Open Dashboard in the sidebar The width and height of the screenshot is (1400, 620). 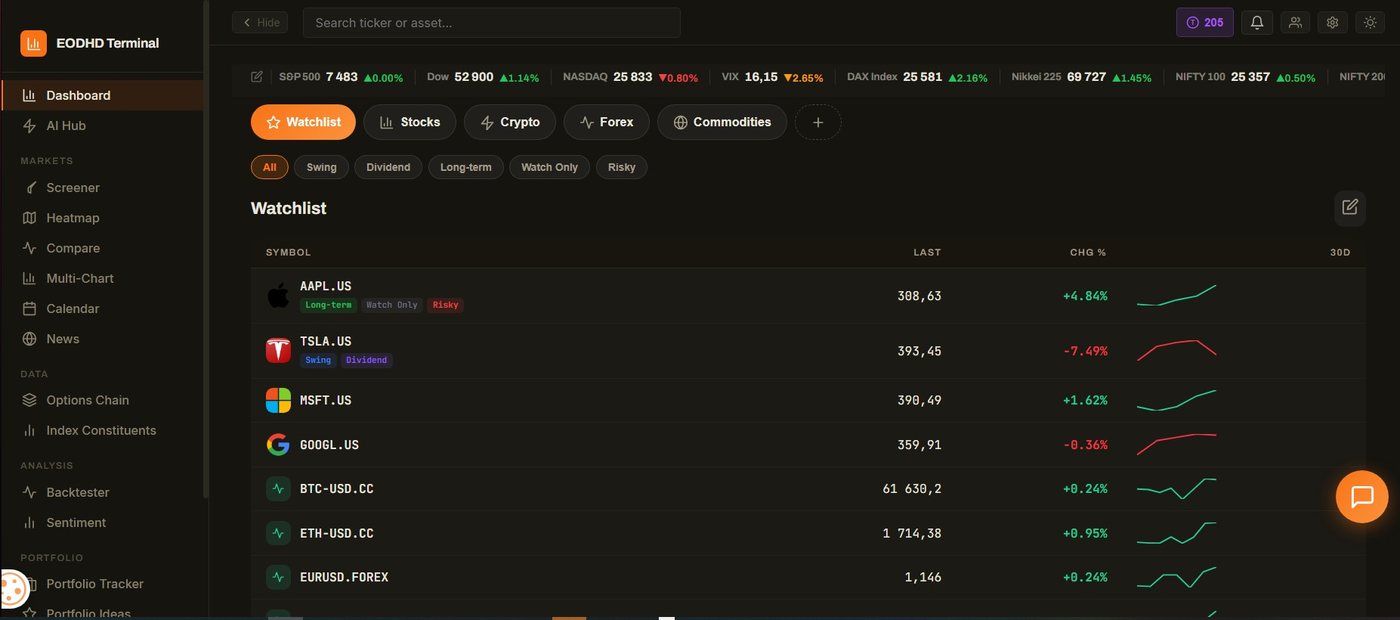[102, 95]
